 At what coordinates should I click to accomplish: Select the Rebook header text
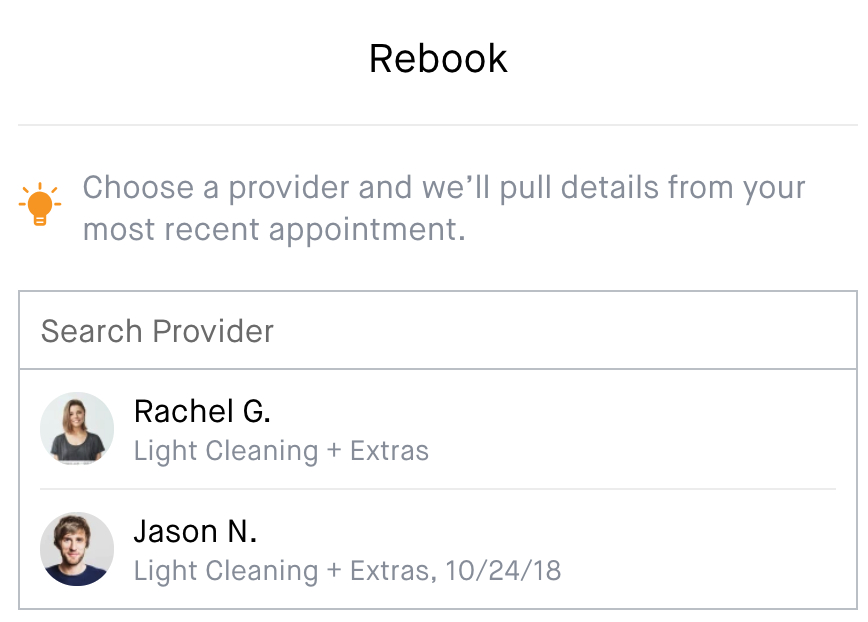pyautogui.click(x=438, y=58)
